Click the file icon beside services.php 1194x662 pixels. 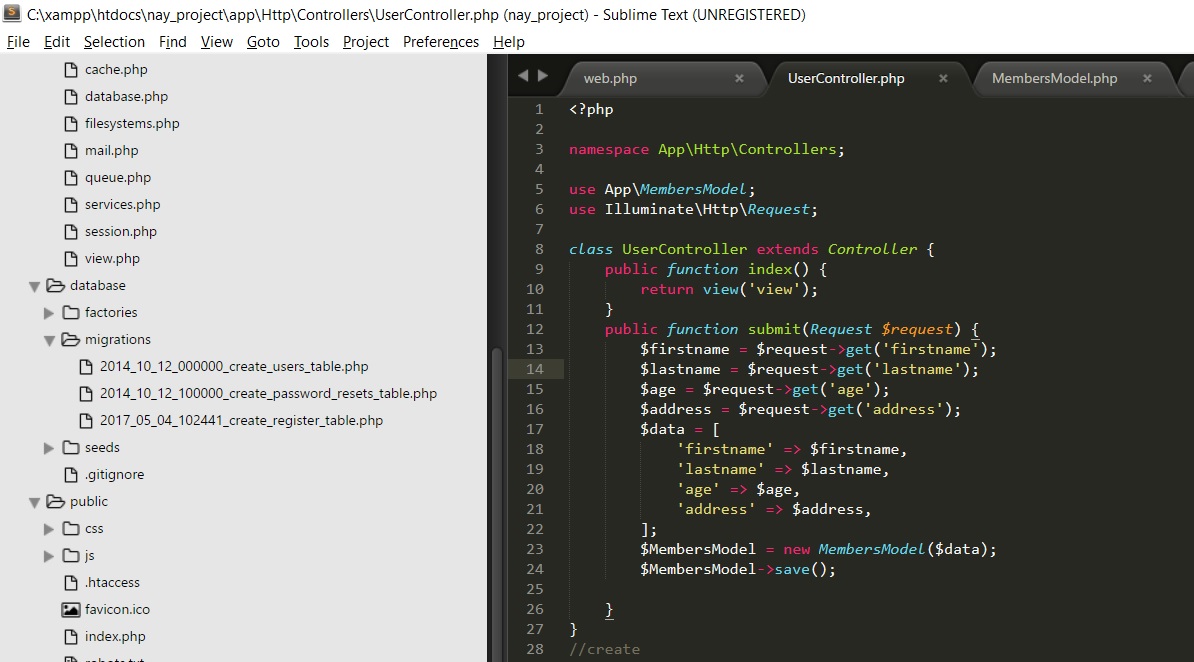tap(70, 204)
